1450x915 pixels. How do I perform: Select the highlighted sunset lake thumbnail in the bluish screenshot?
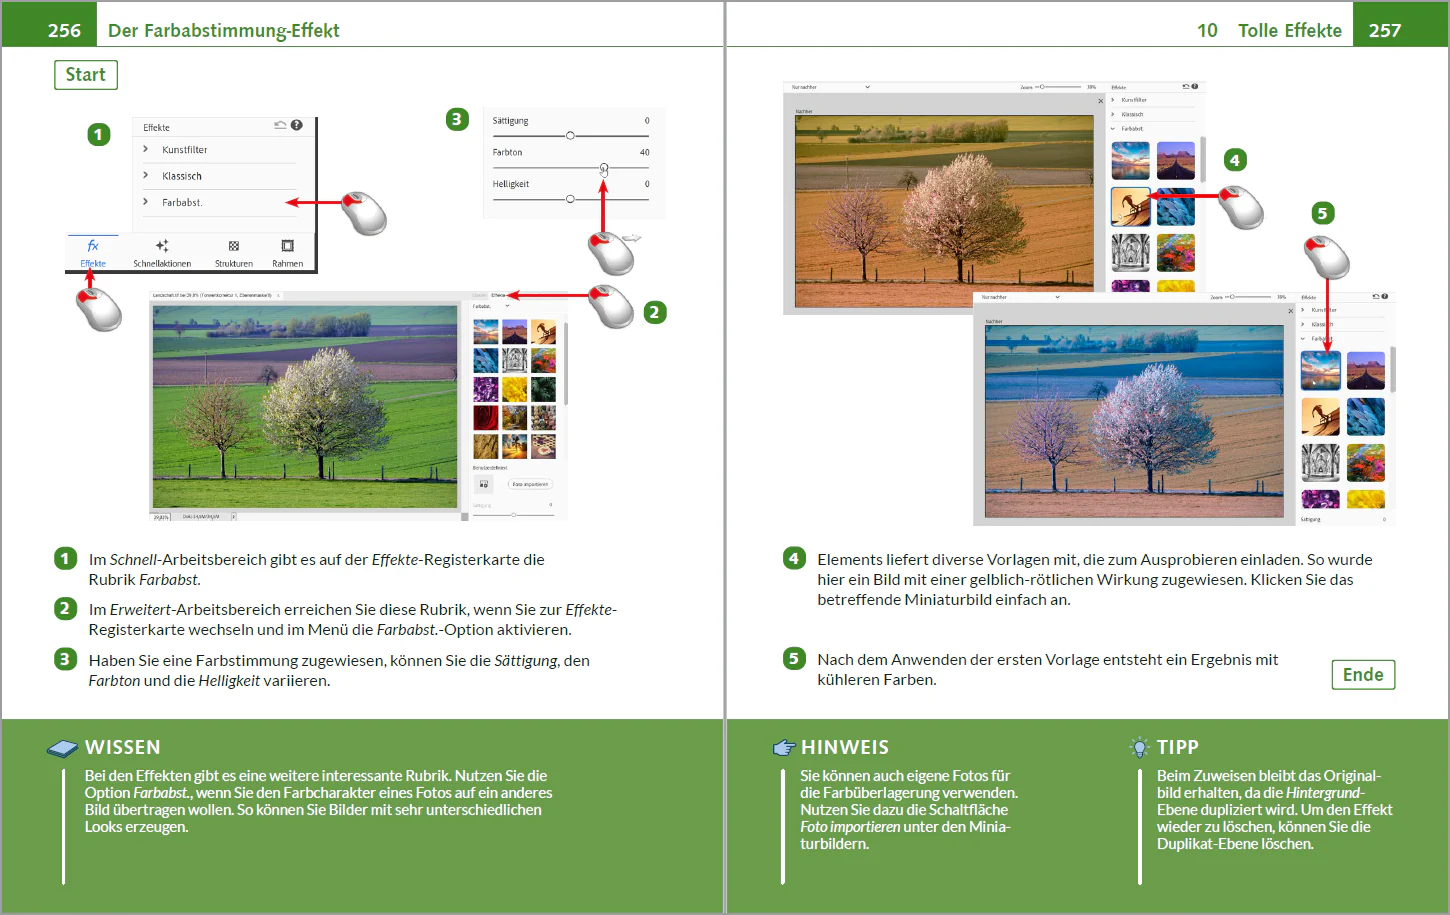click(x=1320, y=371)
